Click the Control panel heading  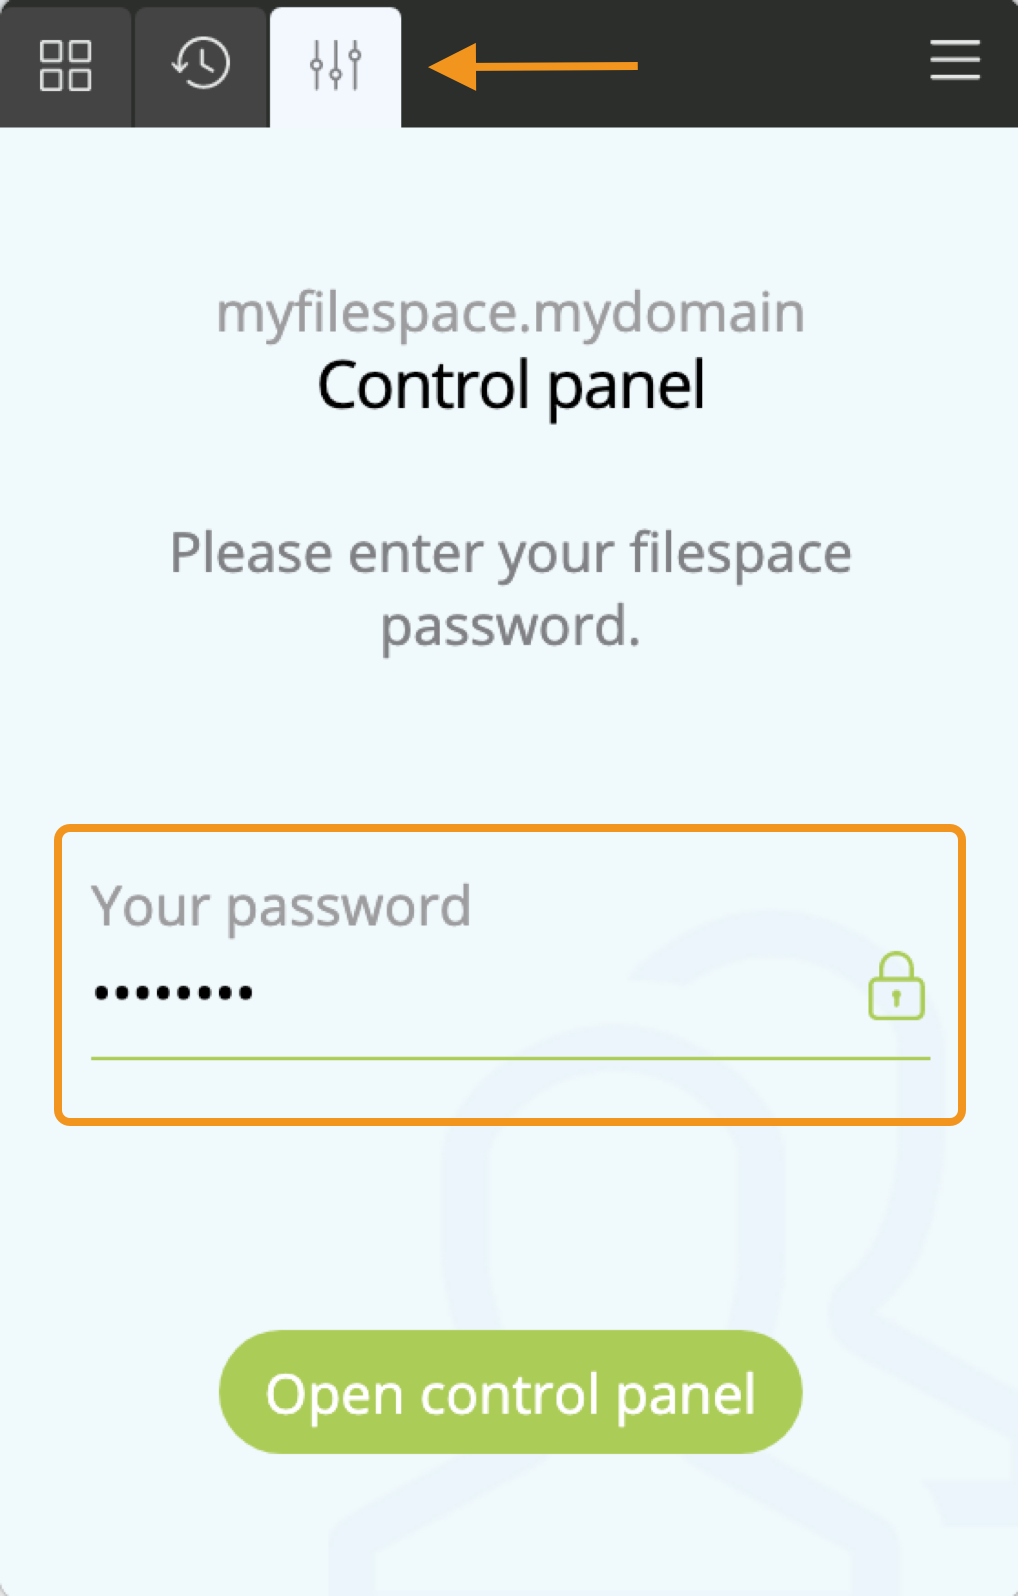coord(510,386)
